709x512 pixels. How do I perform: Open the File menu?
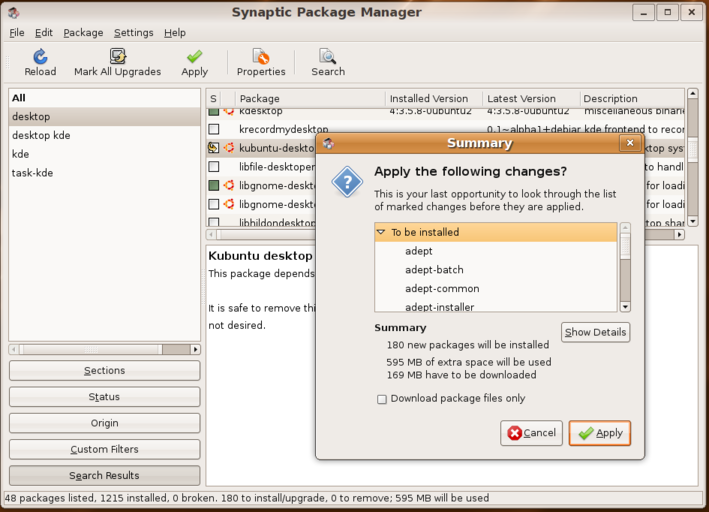[x=17, y=33]
